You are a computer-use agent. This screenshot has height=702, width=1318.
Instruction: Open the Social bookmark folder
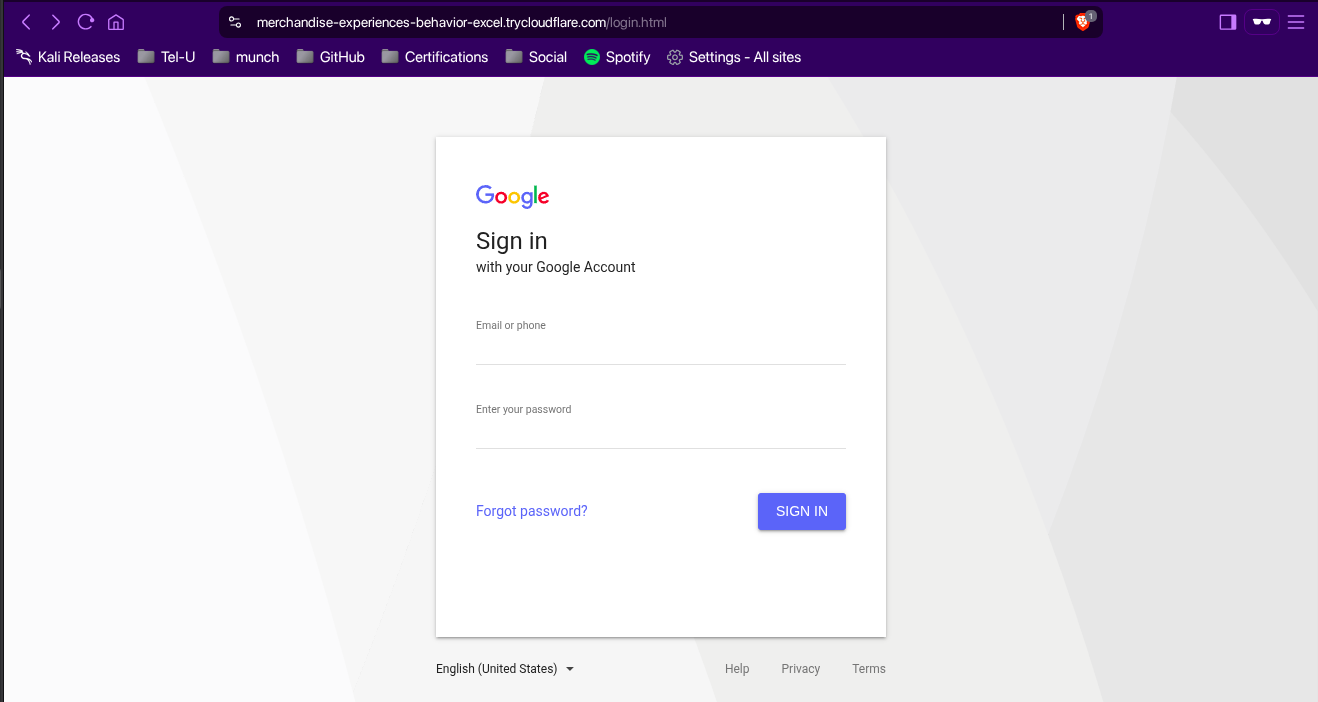click(536, 57)
